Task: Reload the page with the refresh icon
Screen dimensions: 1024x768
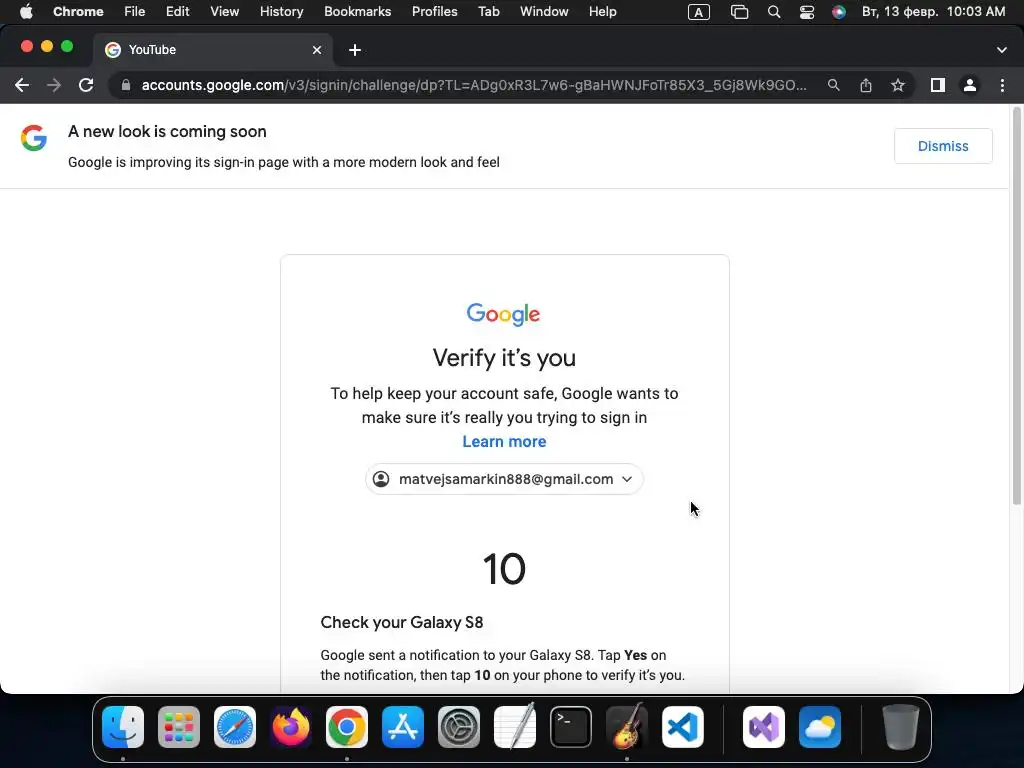Action: pos(86,86)
